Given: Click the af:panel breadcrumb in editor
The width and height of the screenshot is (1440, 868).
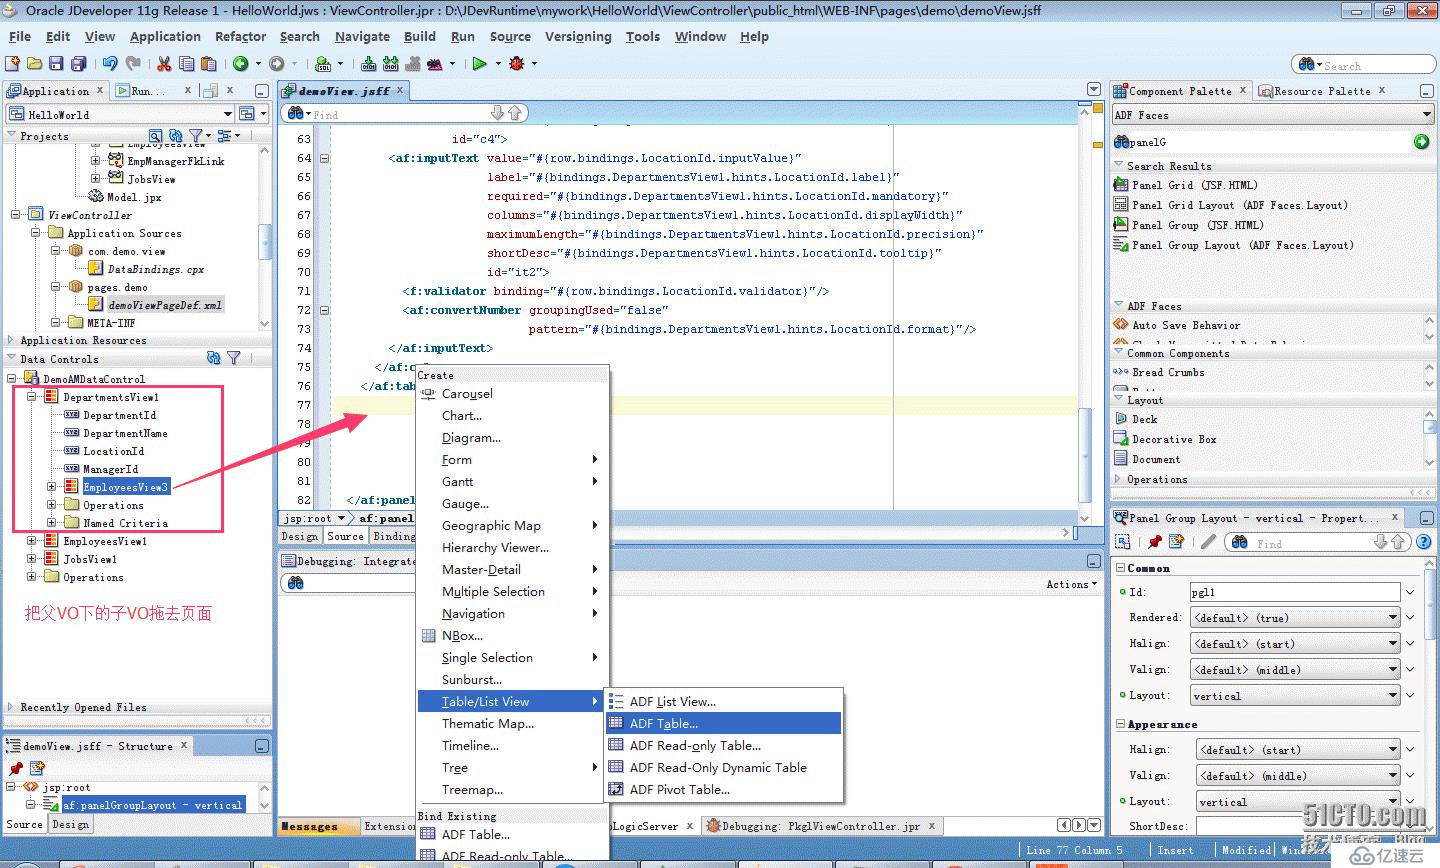Looking at the screenshot, I should (385, 518).
